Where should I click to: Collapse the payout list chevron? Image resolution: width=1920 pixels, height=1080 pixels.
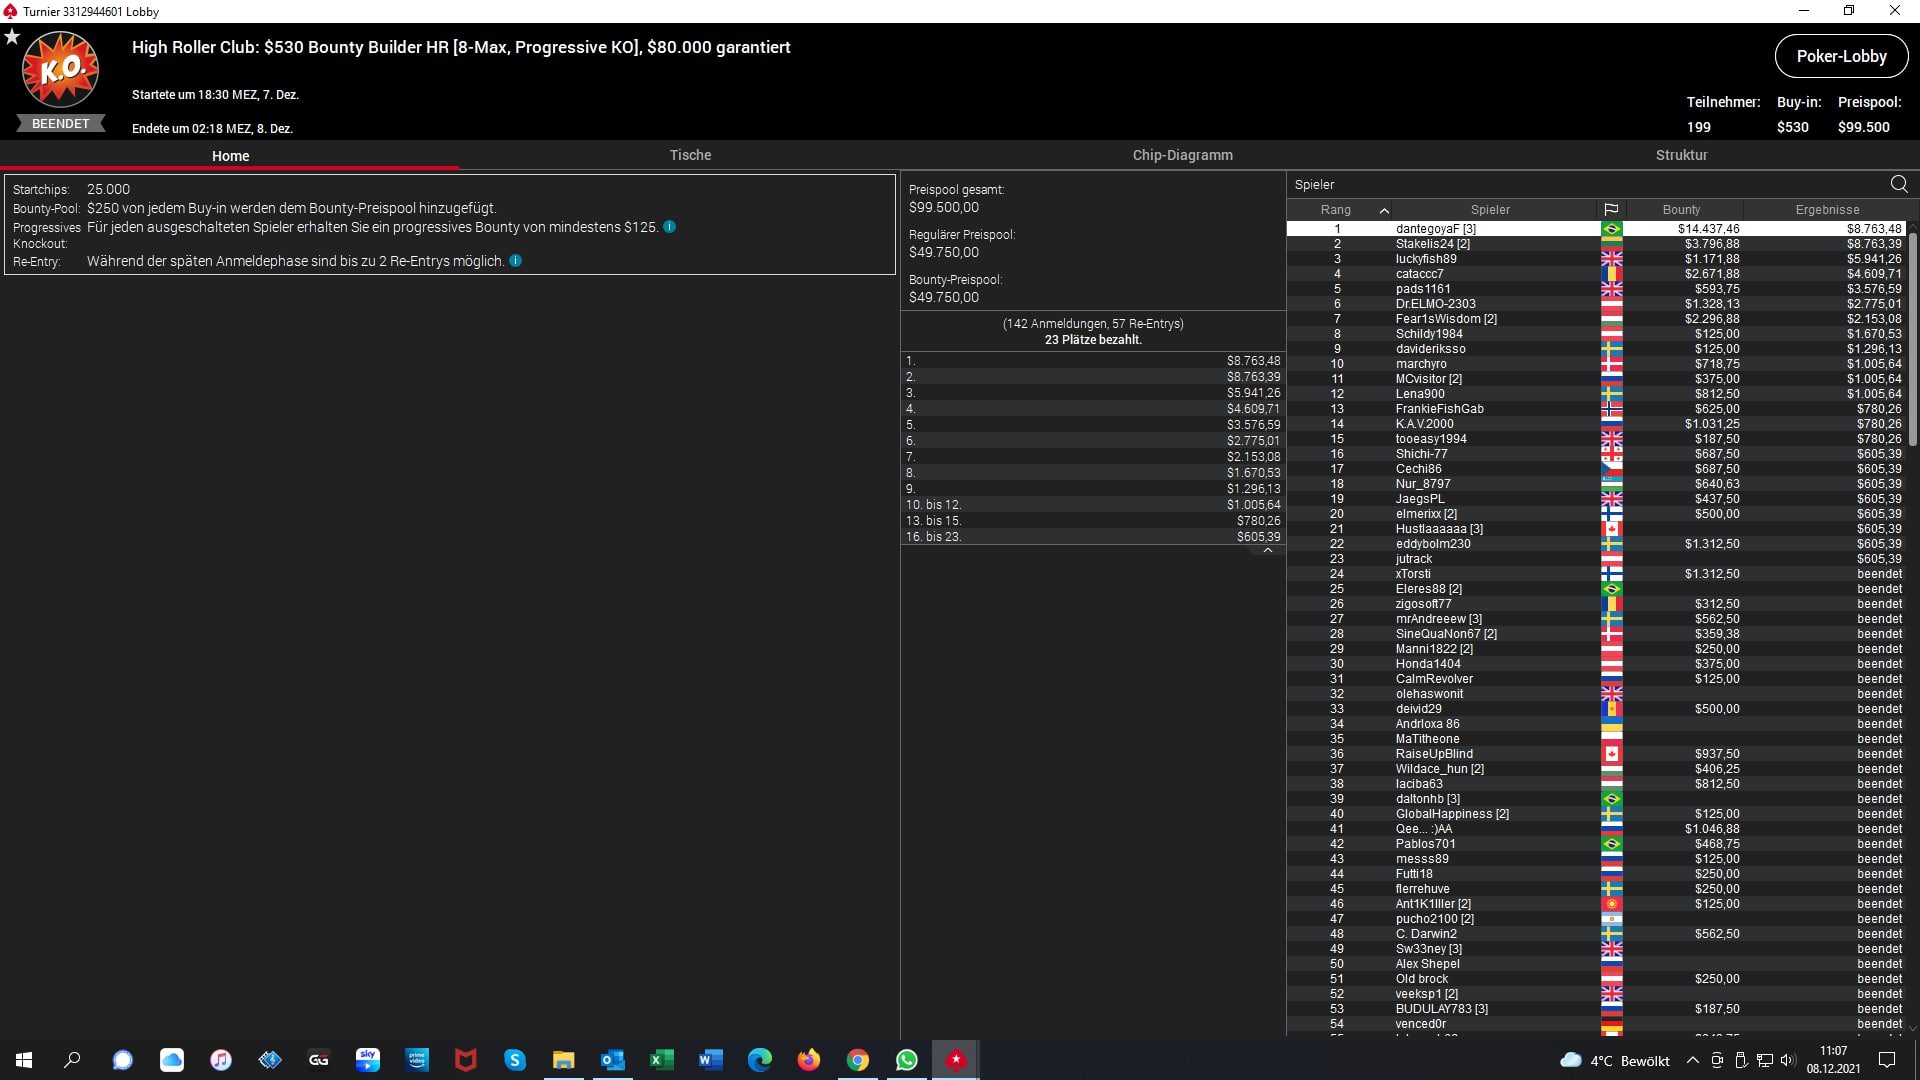coord(1268,551)
